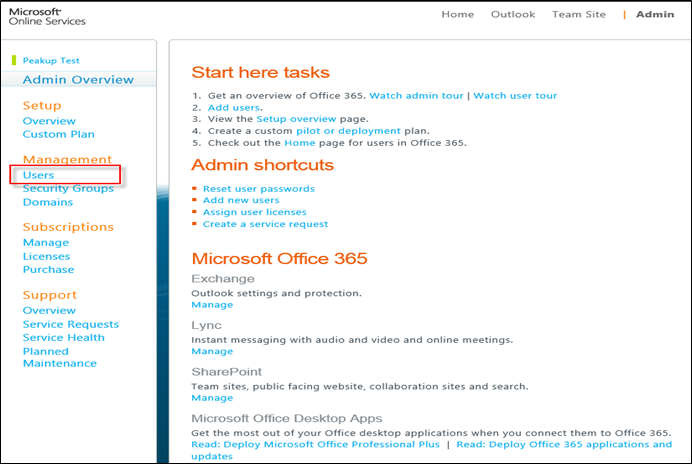Select the Admin top navigation item
Image resolution: width=692 pixels, height=464 pixels.
pos(655,15)
